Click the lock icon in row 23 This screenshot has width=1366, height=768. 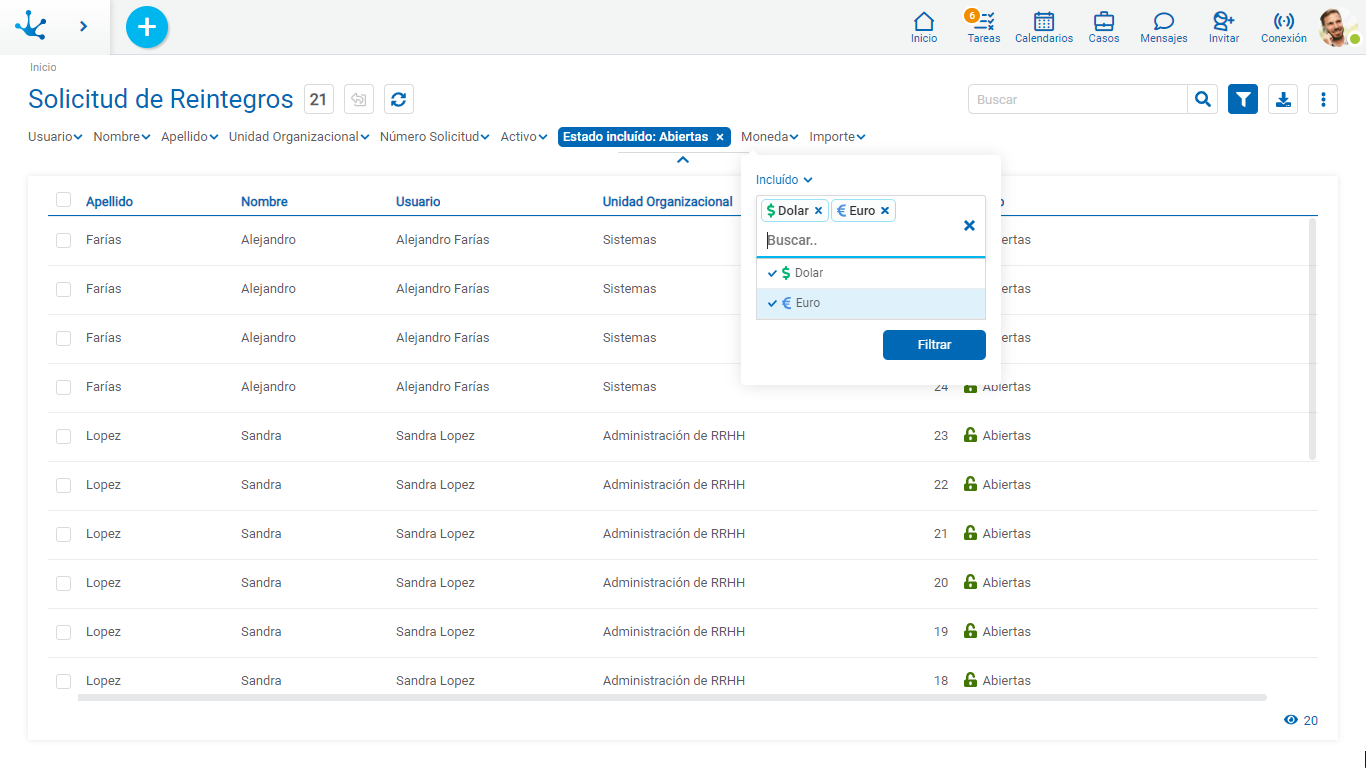tap(970, 435)
